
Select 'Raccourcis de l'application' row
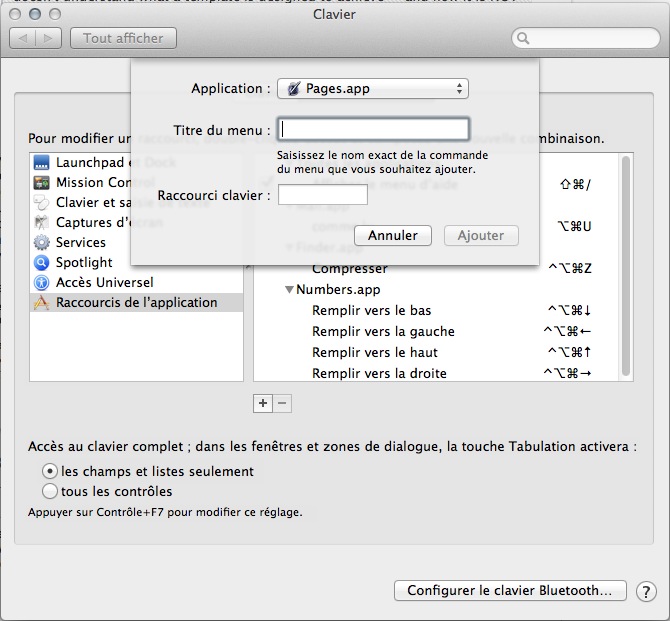[137, 303]
